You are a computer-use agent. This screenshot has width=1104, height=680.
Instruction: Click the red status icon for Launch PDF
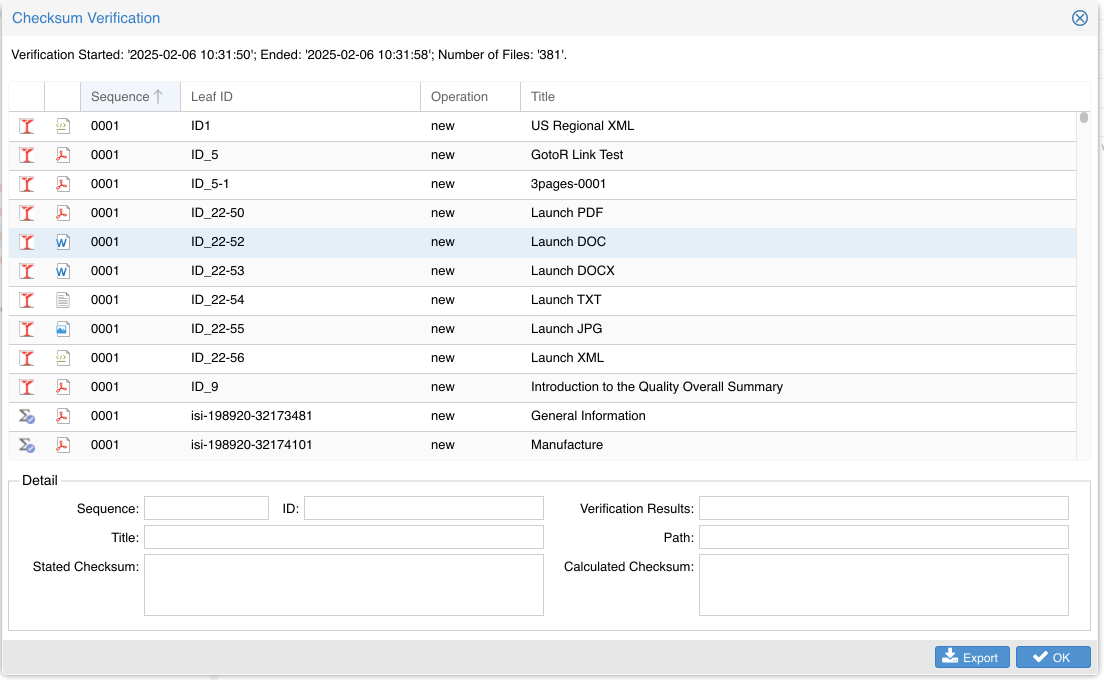pos(27,213)
